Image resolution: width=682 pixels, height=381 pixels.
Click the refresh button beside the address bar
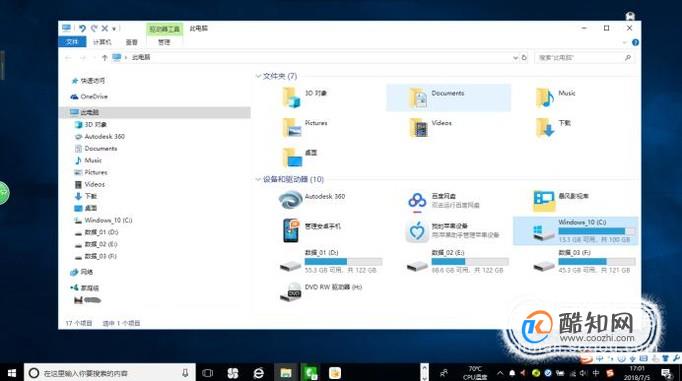click(524, 57)
